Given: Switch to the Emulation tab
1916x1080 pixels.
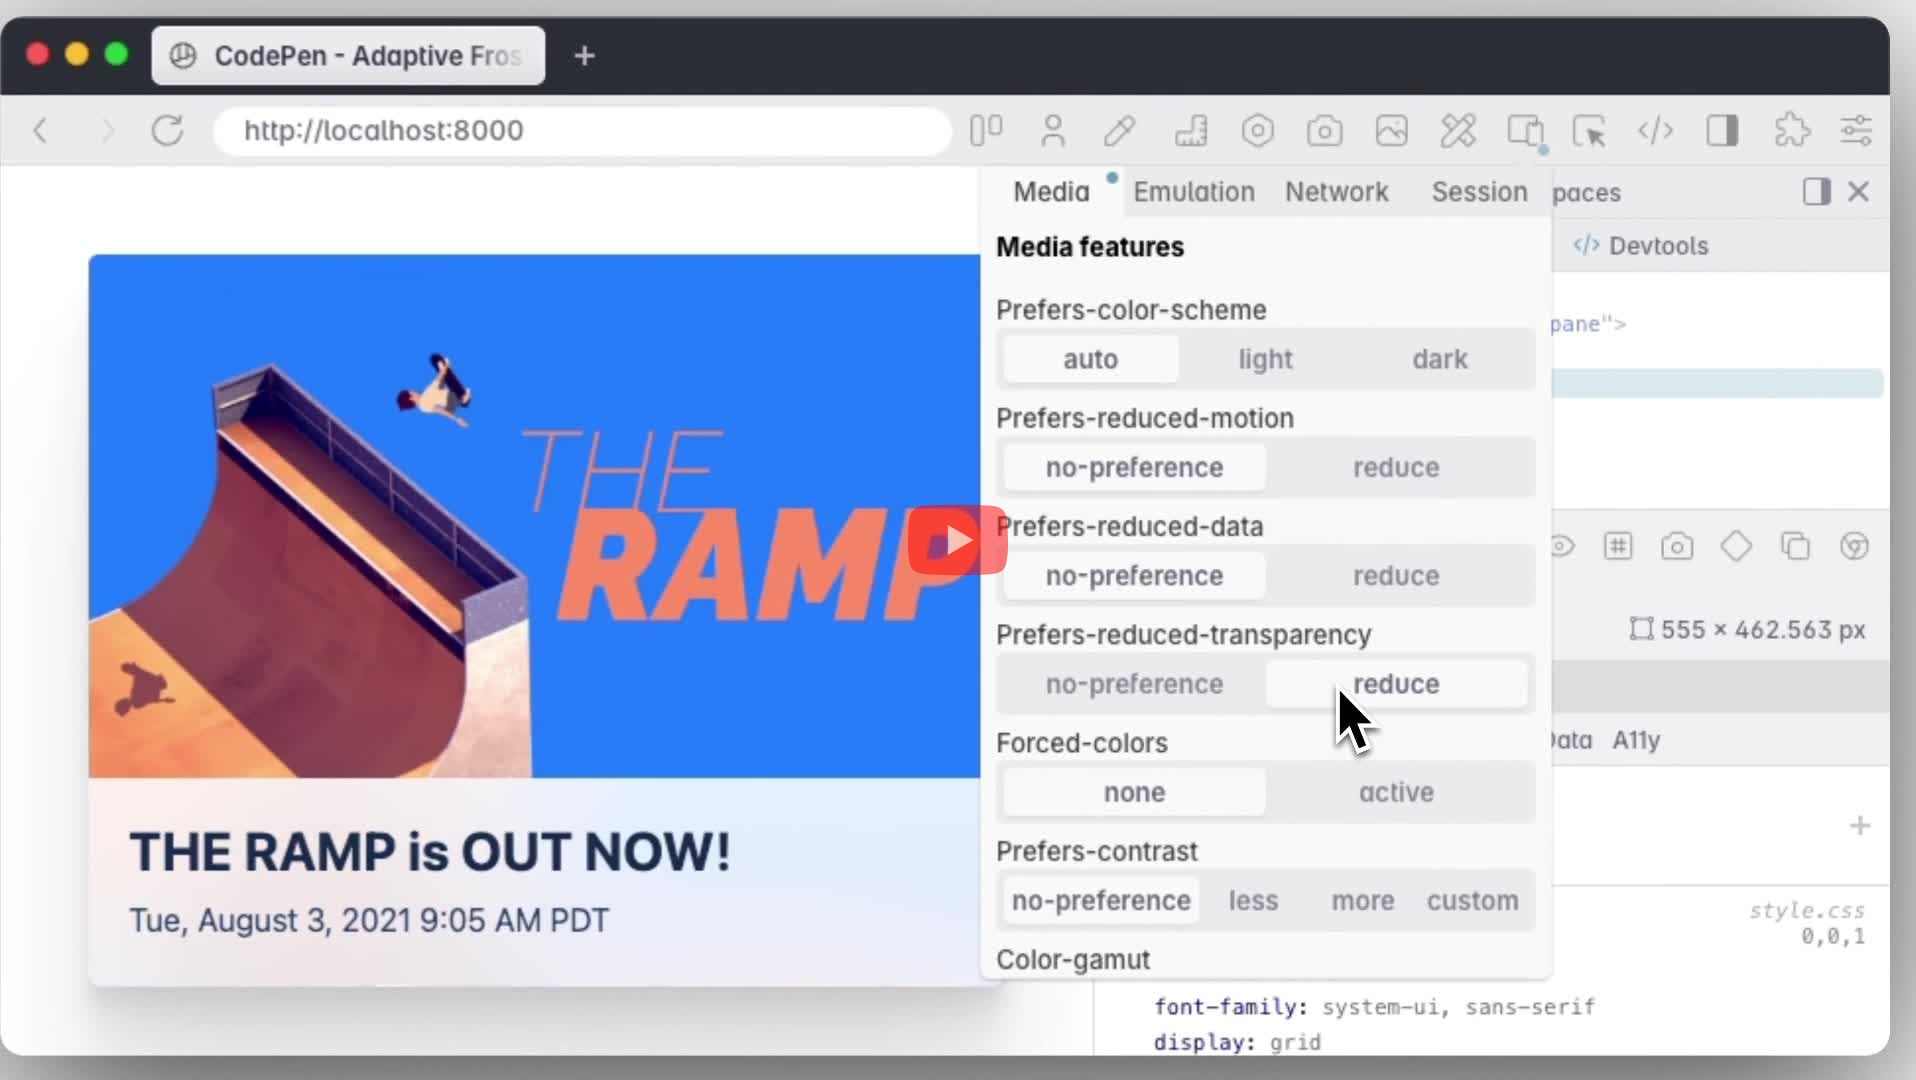Looking at the screenshot, I should point(1194,192).
